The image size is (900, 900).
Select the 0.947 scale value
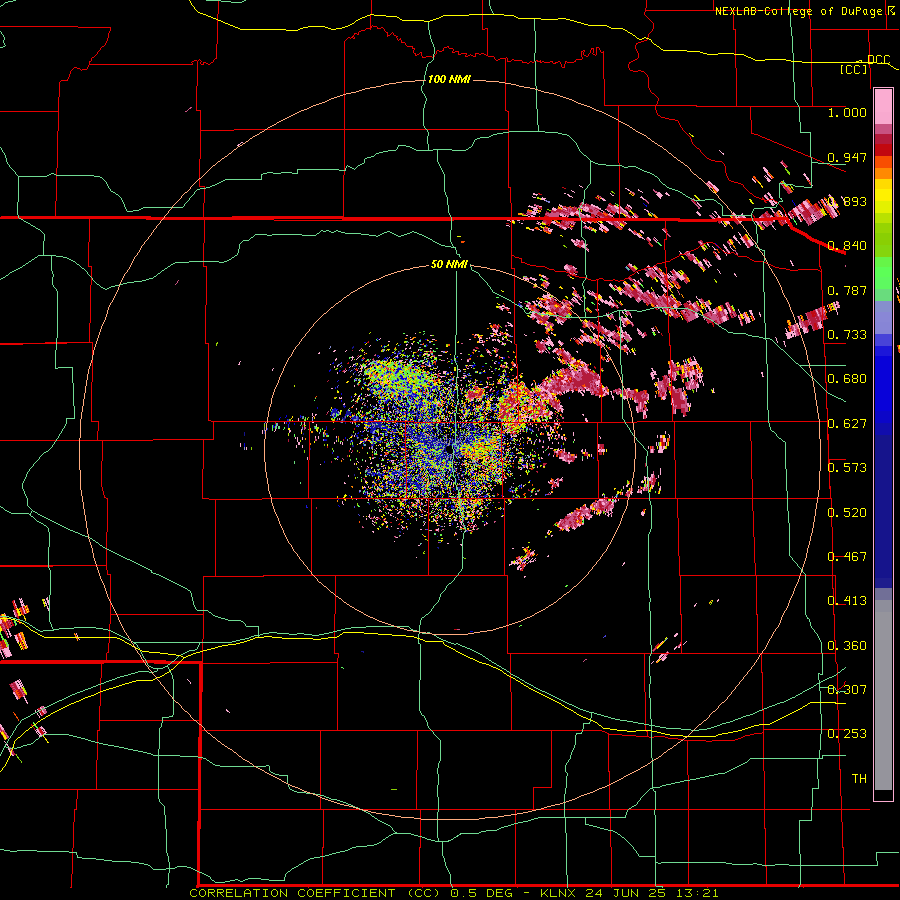tap(847, 157)
